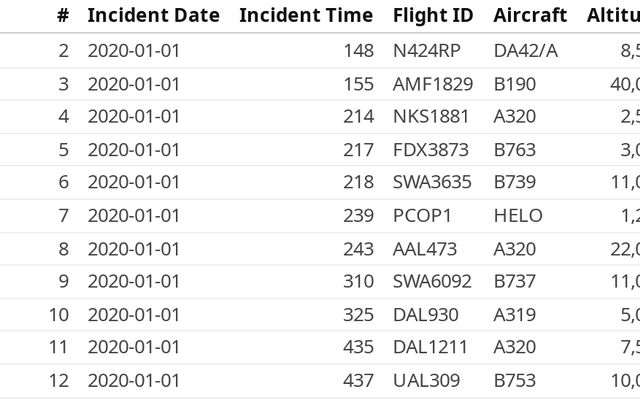Select the SWA3635 cell
The height and width of the screenshot is (400, 640).
pyautogui.click(x=431, y=182)
